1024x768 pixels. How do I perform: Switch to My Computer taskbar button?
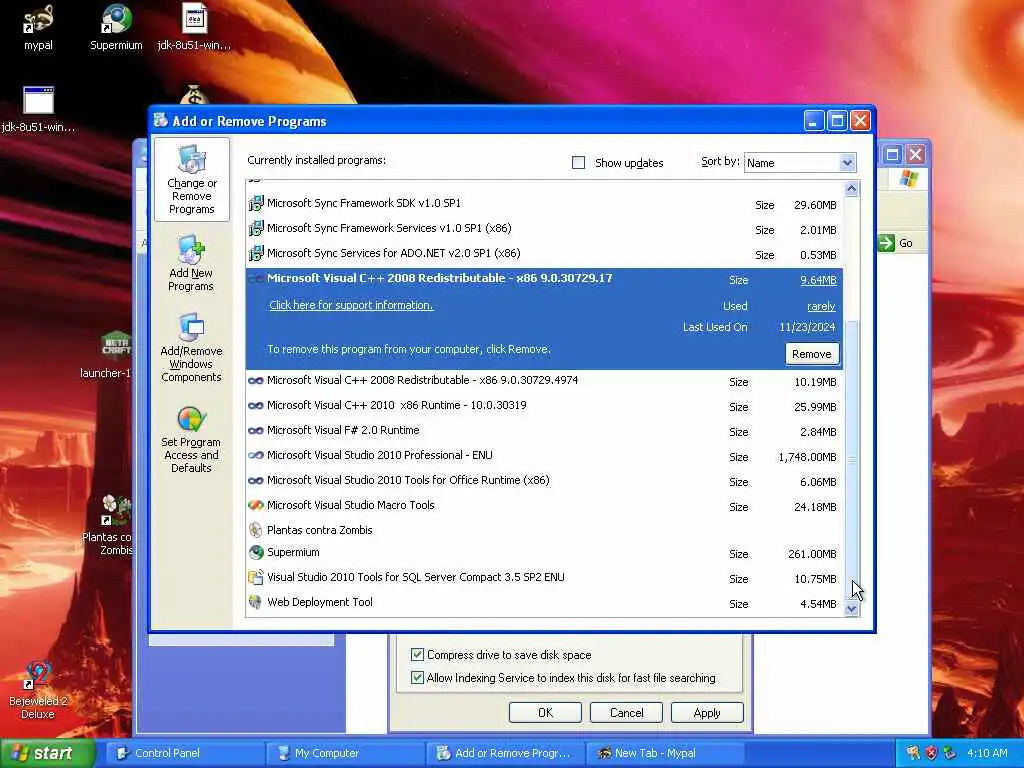point(344,753)
